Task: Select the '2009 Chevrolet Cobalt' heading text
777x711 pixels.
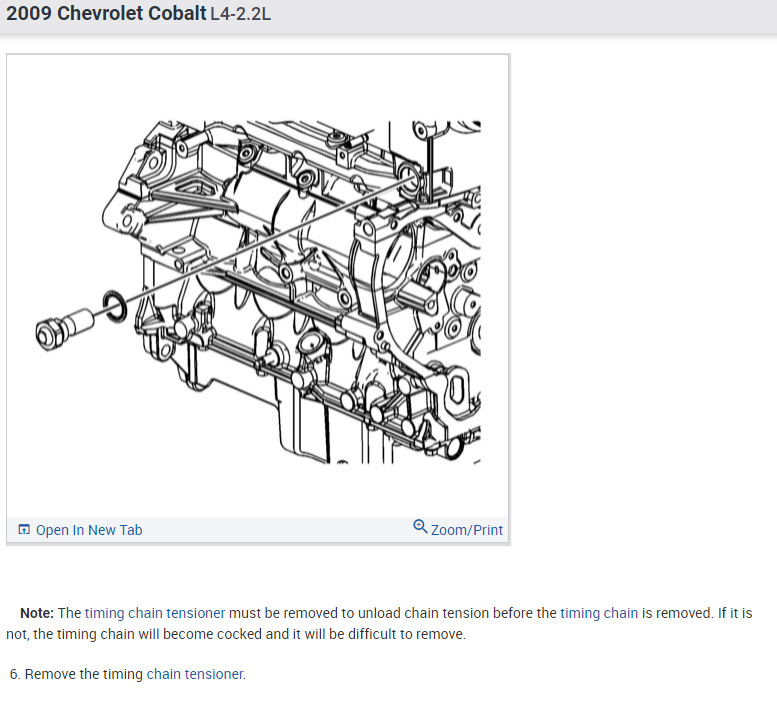Action: [x=106, y=13]
